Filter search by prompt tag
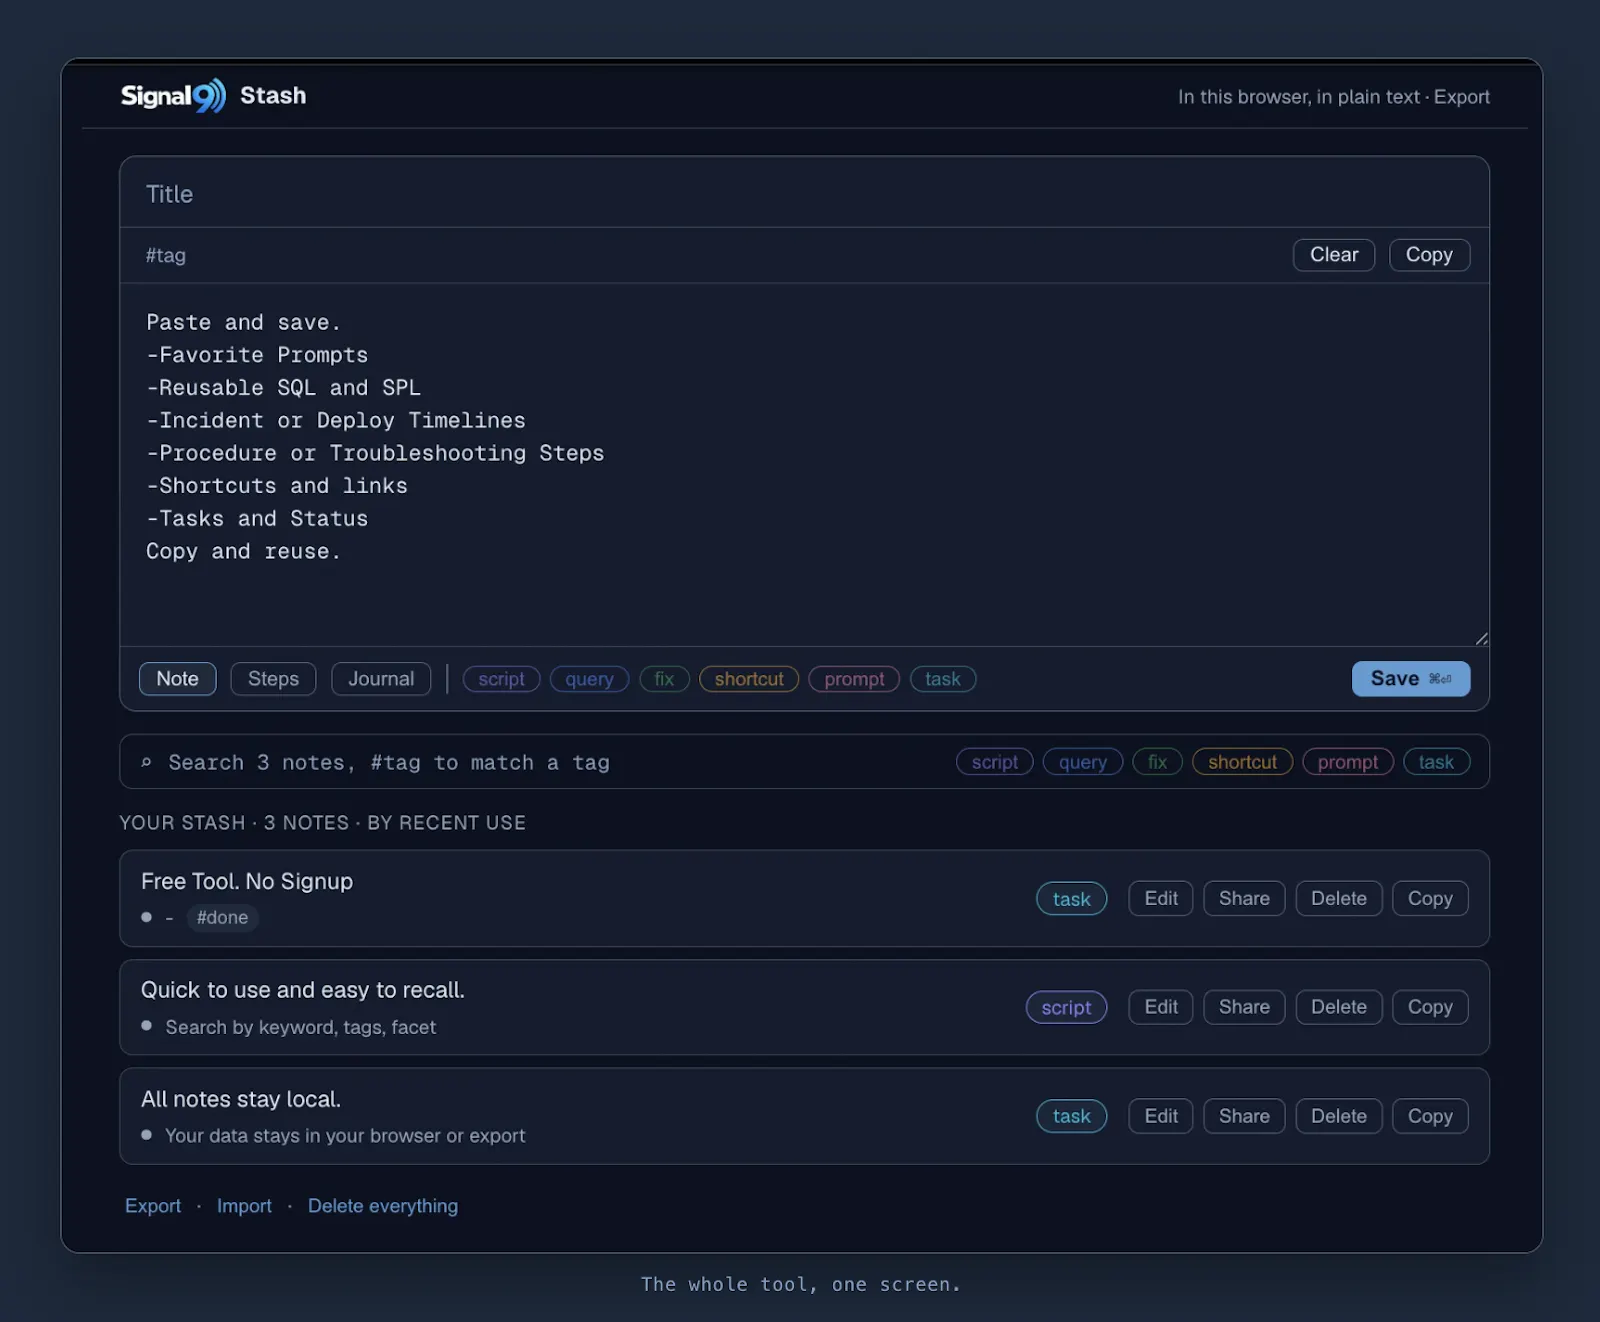The height and width of the screenshot is (1322, 1600). click(1348, 762)
